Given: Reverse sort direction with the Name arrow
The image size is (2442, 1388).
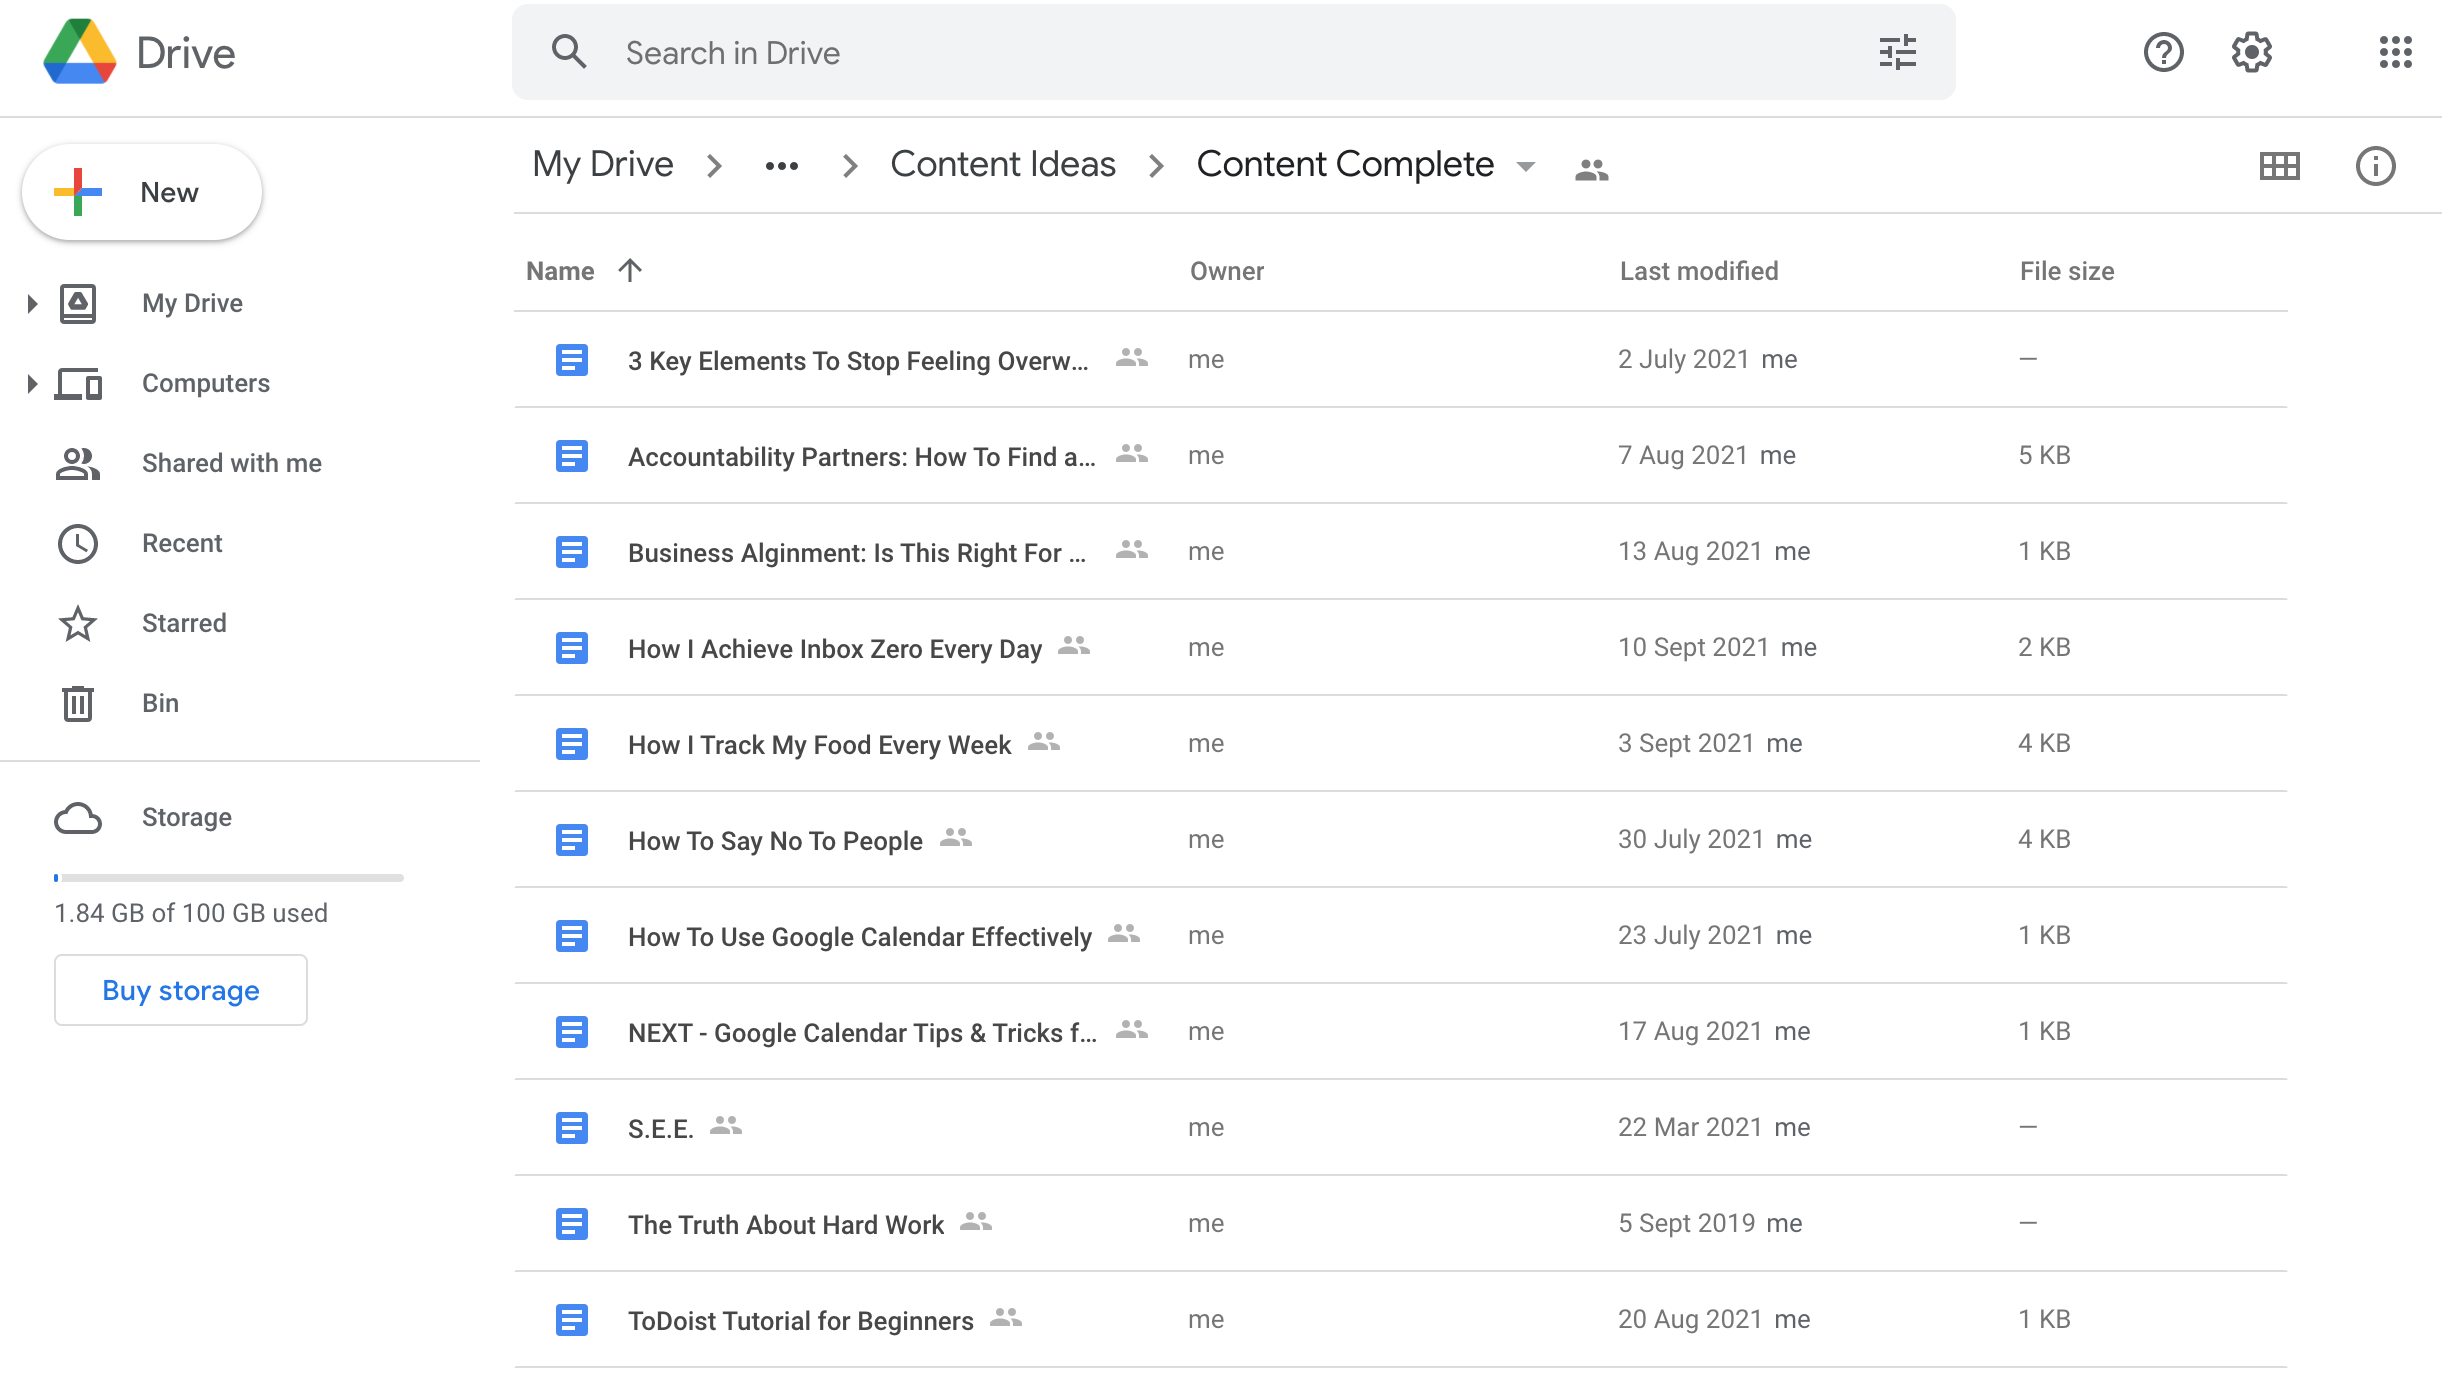Looking at the screenshot, I should pyautogui.click(x=630, y=270).
